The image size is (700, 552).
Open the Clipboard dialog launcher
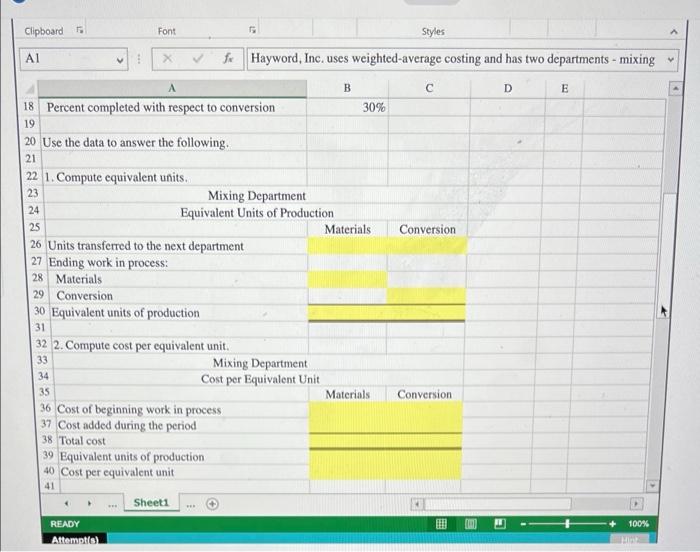point(79,30)
